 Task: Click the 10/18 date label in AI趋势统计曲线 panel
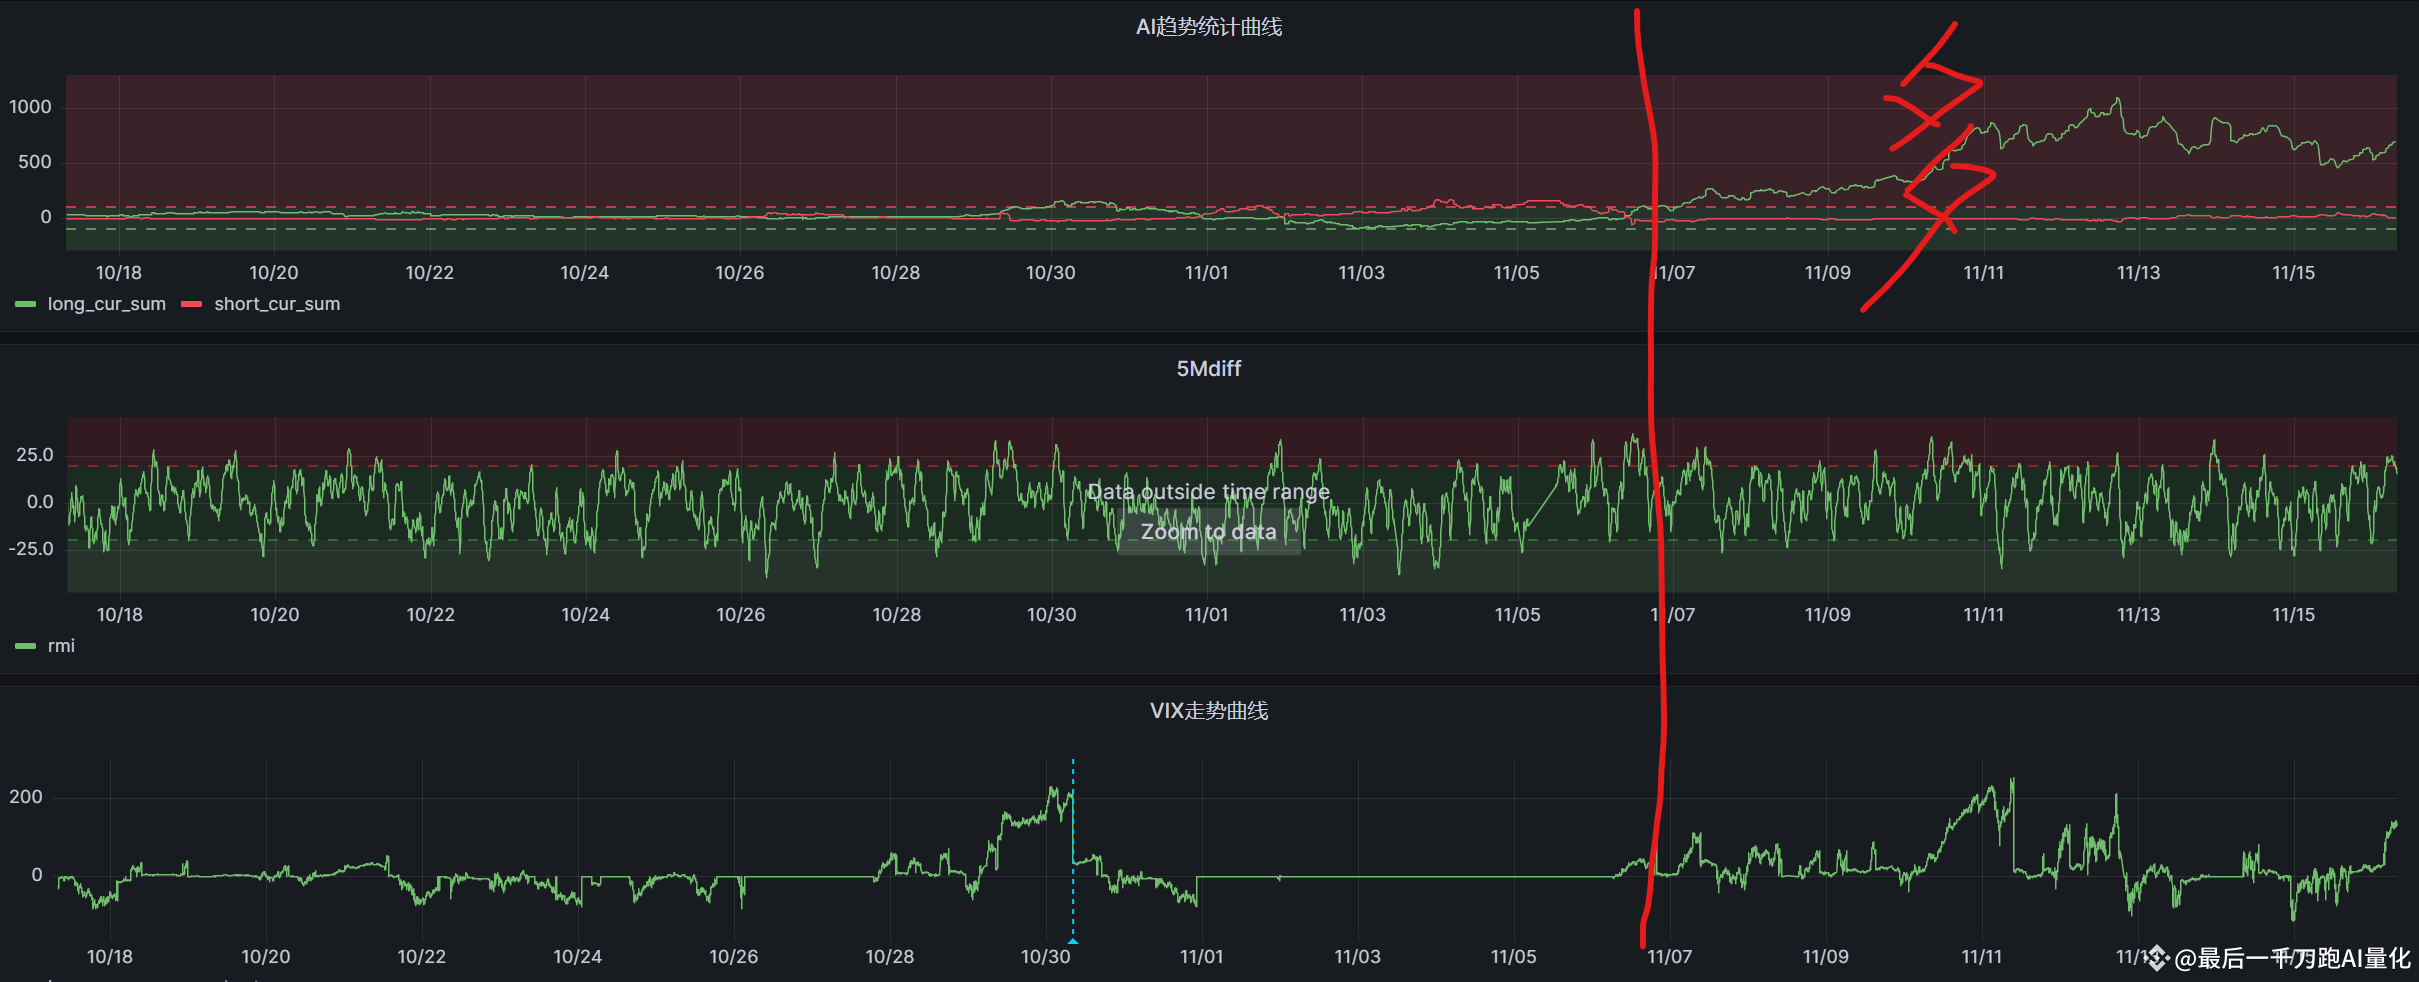119,273
